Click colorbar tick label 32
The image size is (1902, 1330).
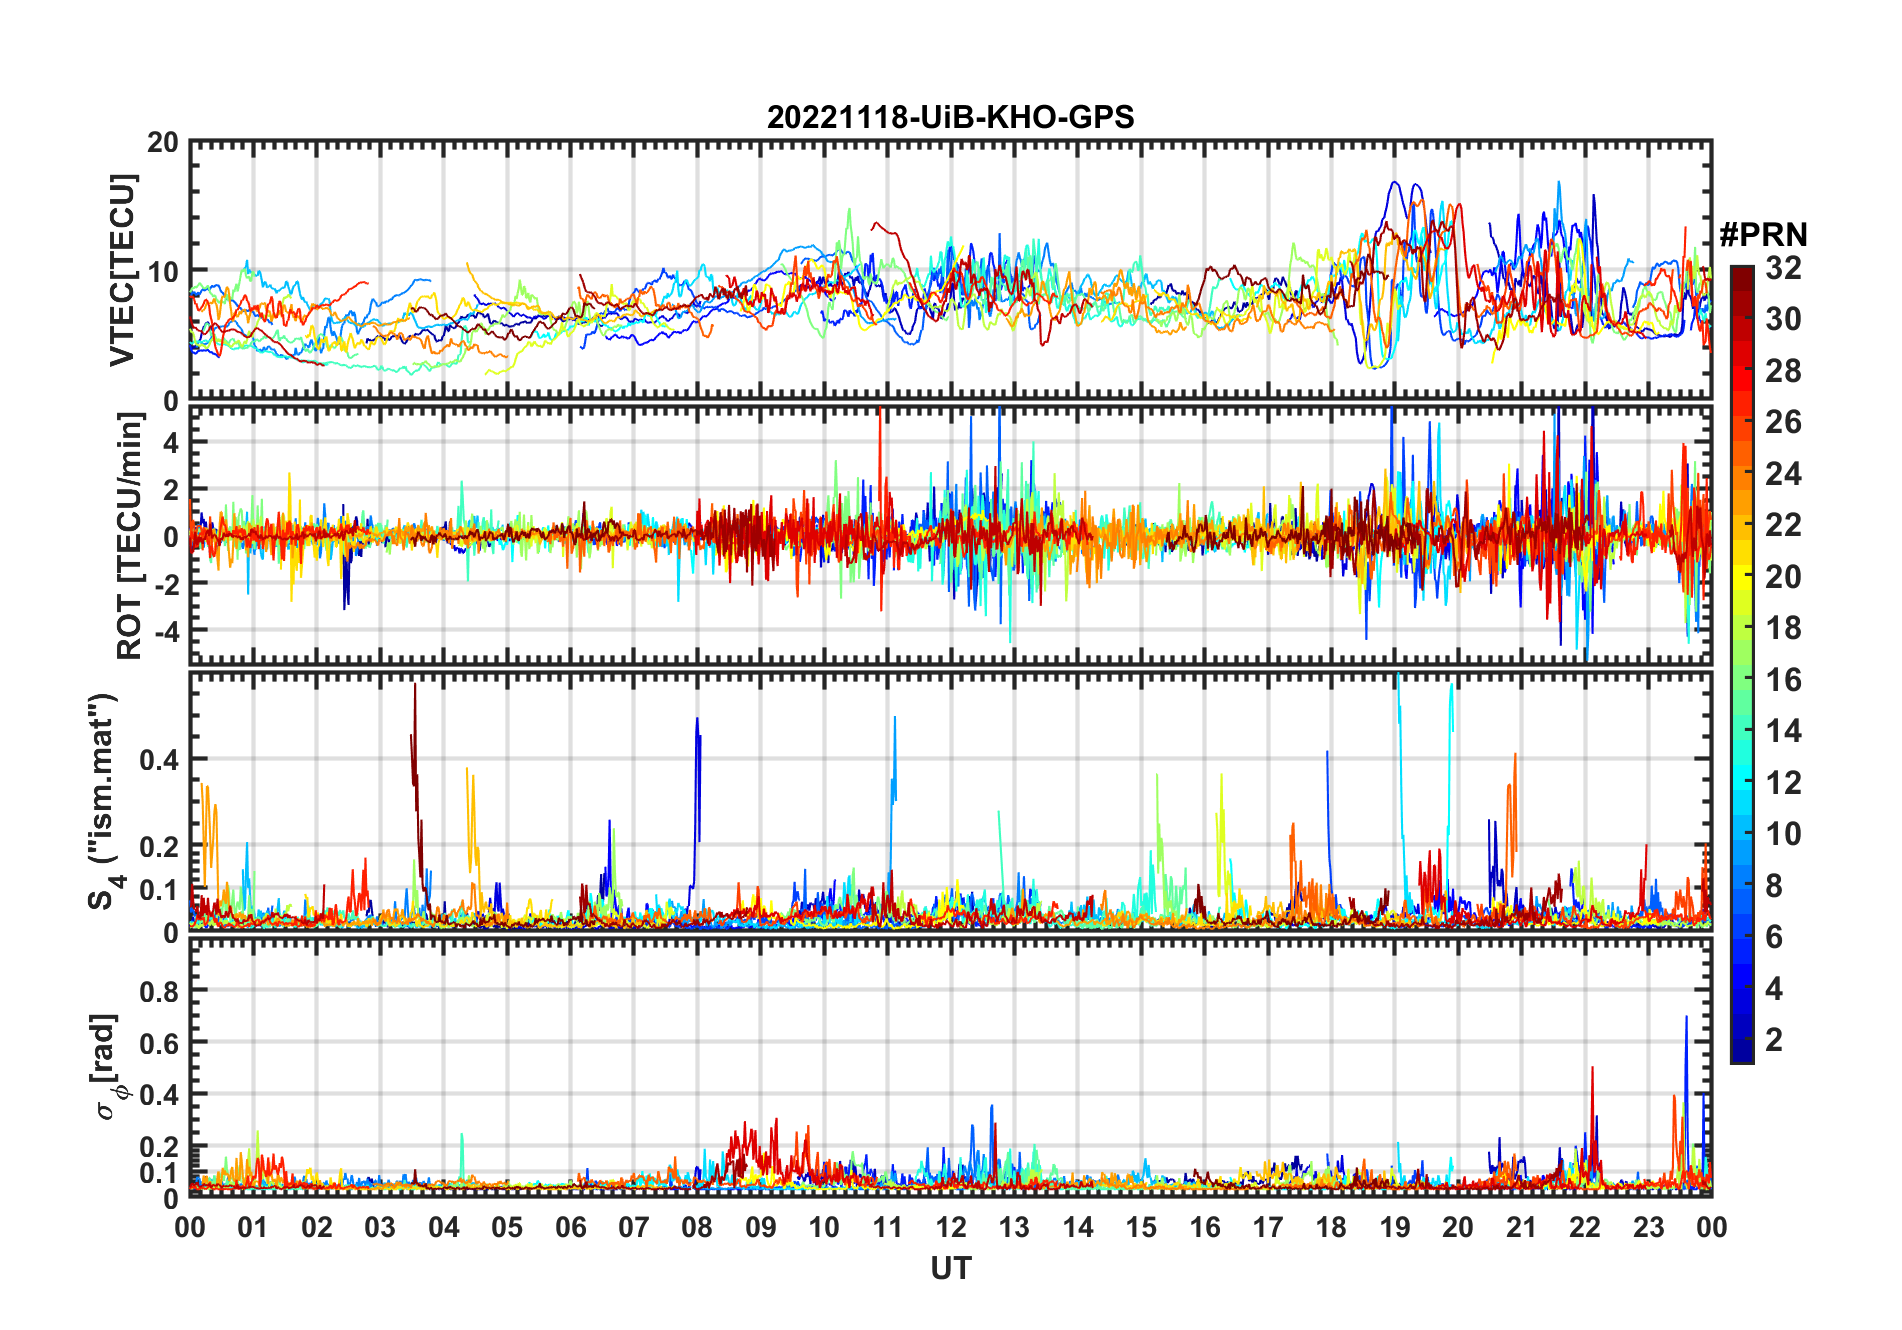pyautogui.click(x=1783, y=267)
